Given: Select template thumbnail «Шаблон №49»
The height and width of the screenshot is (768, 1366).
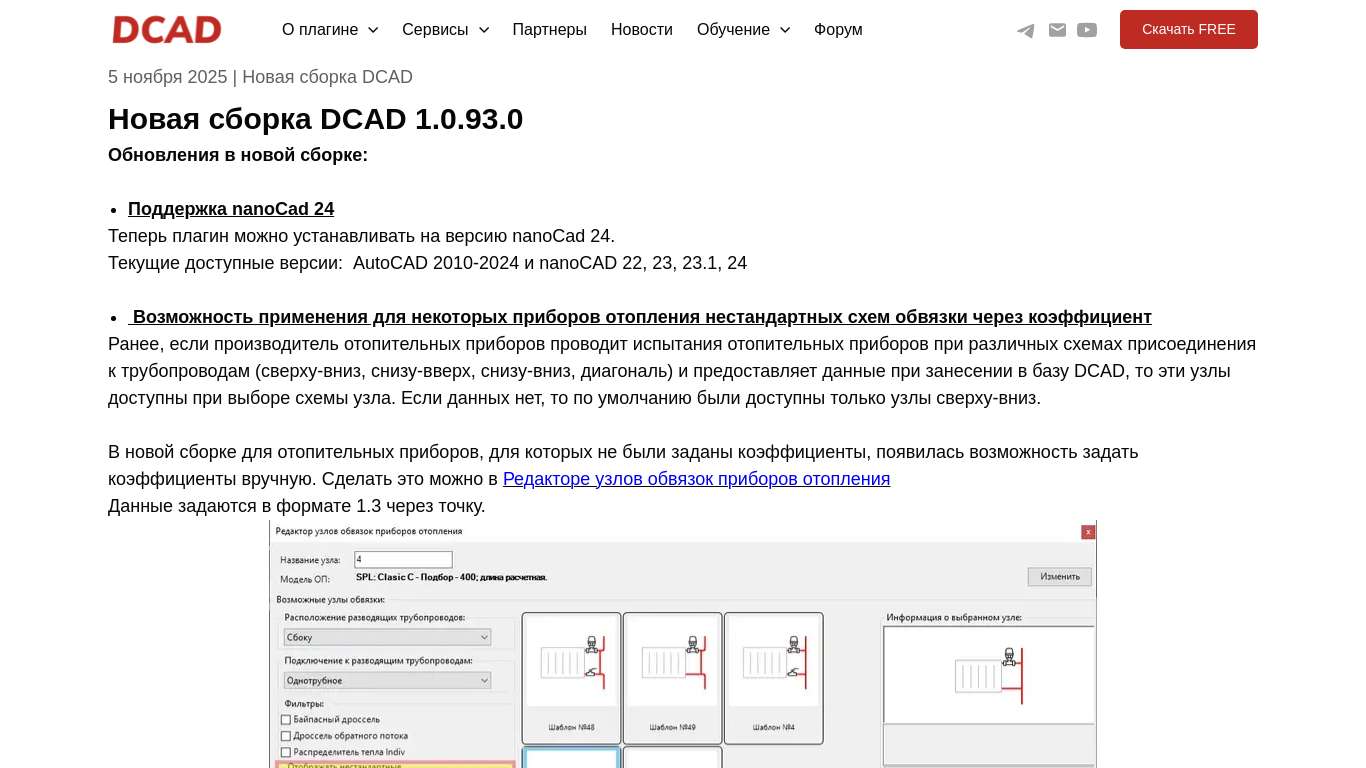Looking at the screenshot, I should tap(672, 678).
